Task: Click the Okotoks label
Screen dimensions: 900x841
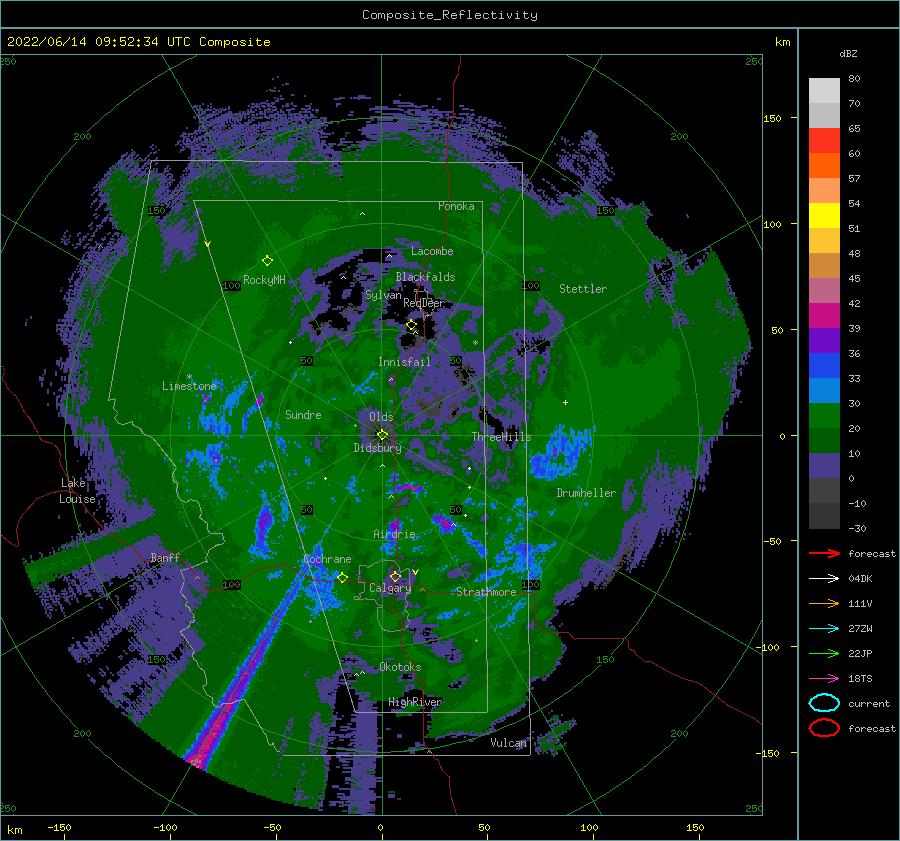Action: pos(400,667)
